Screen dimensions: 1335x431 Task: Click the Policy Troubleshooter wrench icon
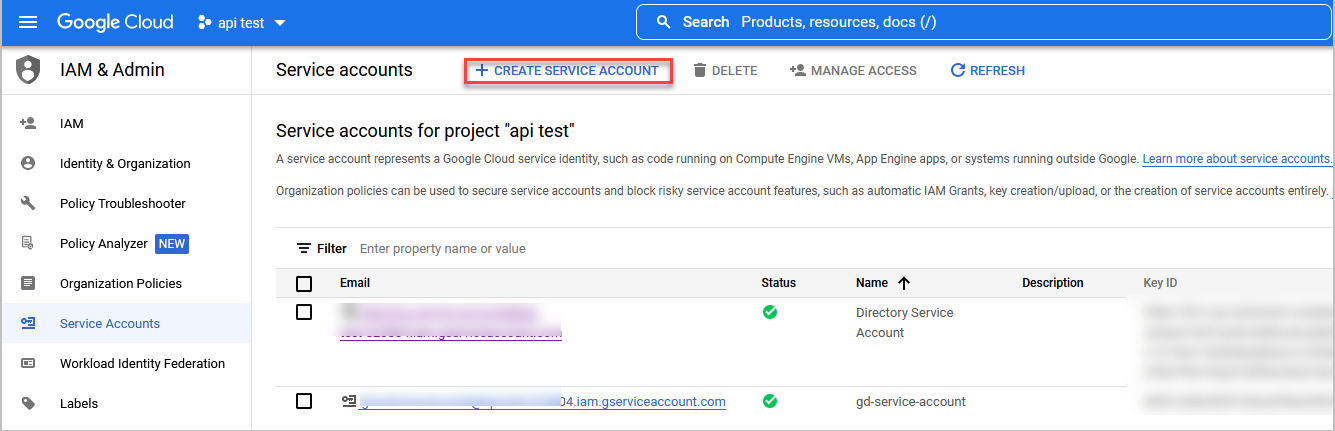point(28,203)
